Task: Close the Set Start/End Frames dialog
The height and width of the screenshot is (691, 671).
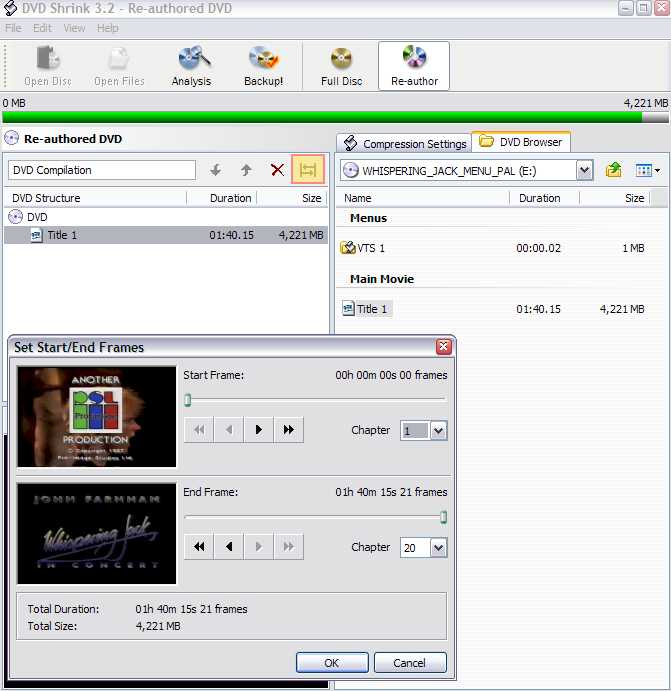Action: coord(444,347)
